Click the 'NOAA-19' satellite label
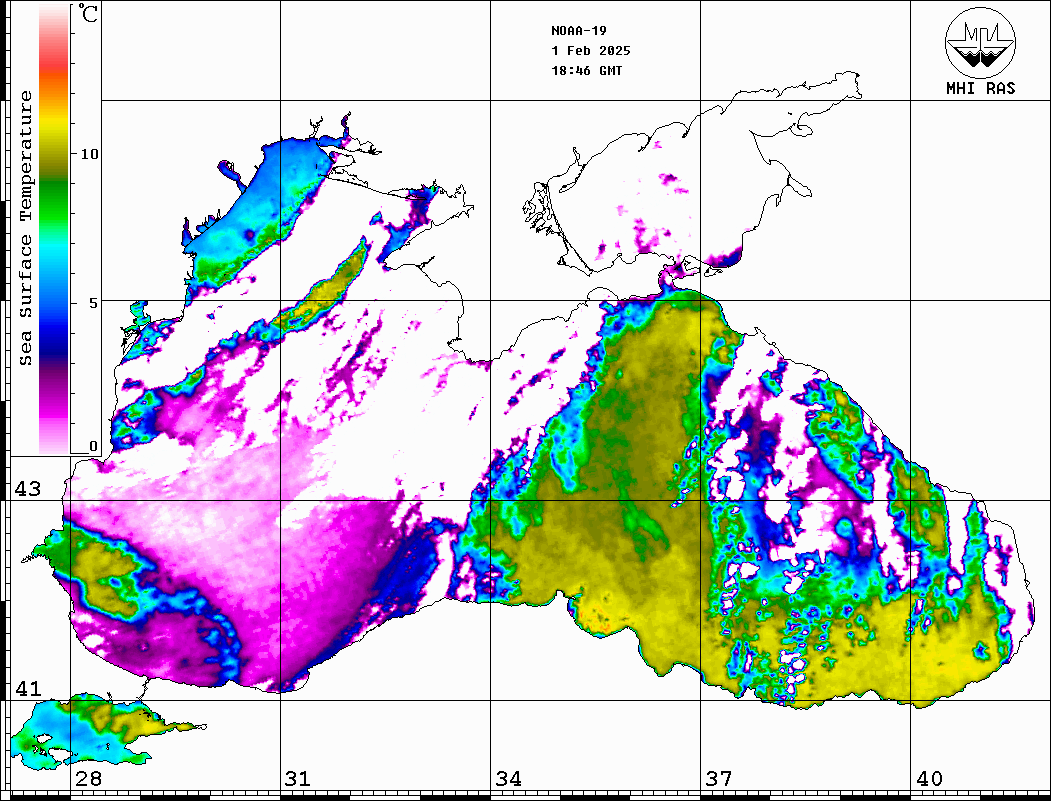This screenshot has width=1051, height=801. point(579,31)
